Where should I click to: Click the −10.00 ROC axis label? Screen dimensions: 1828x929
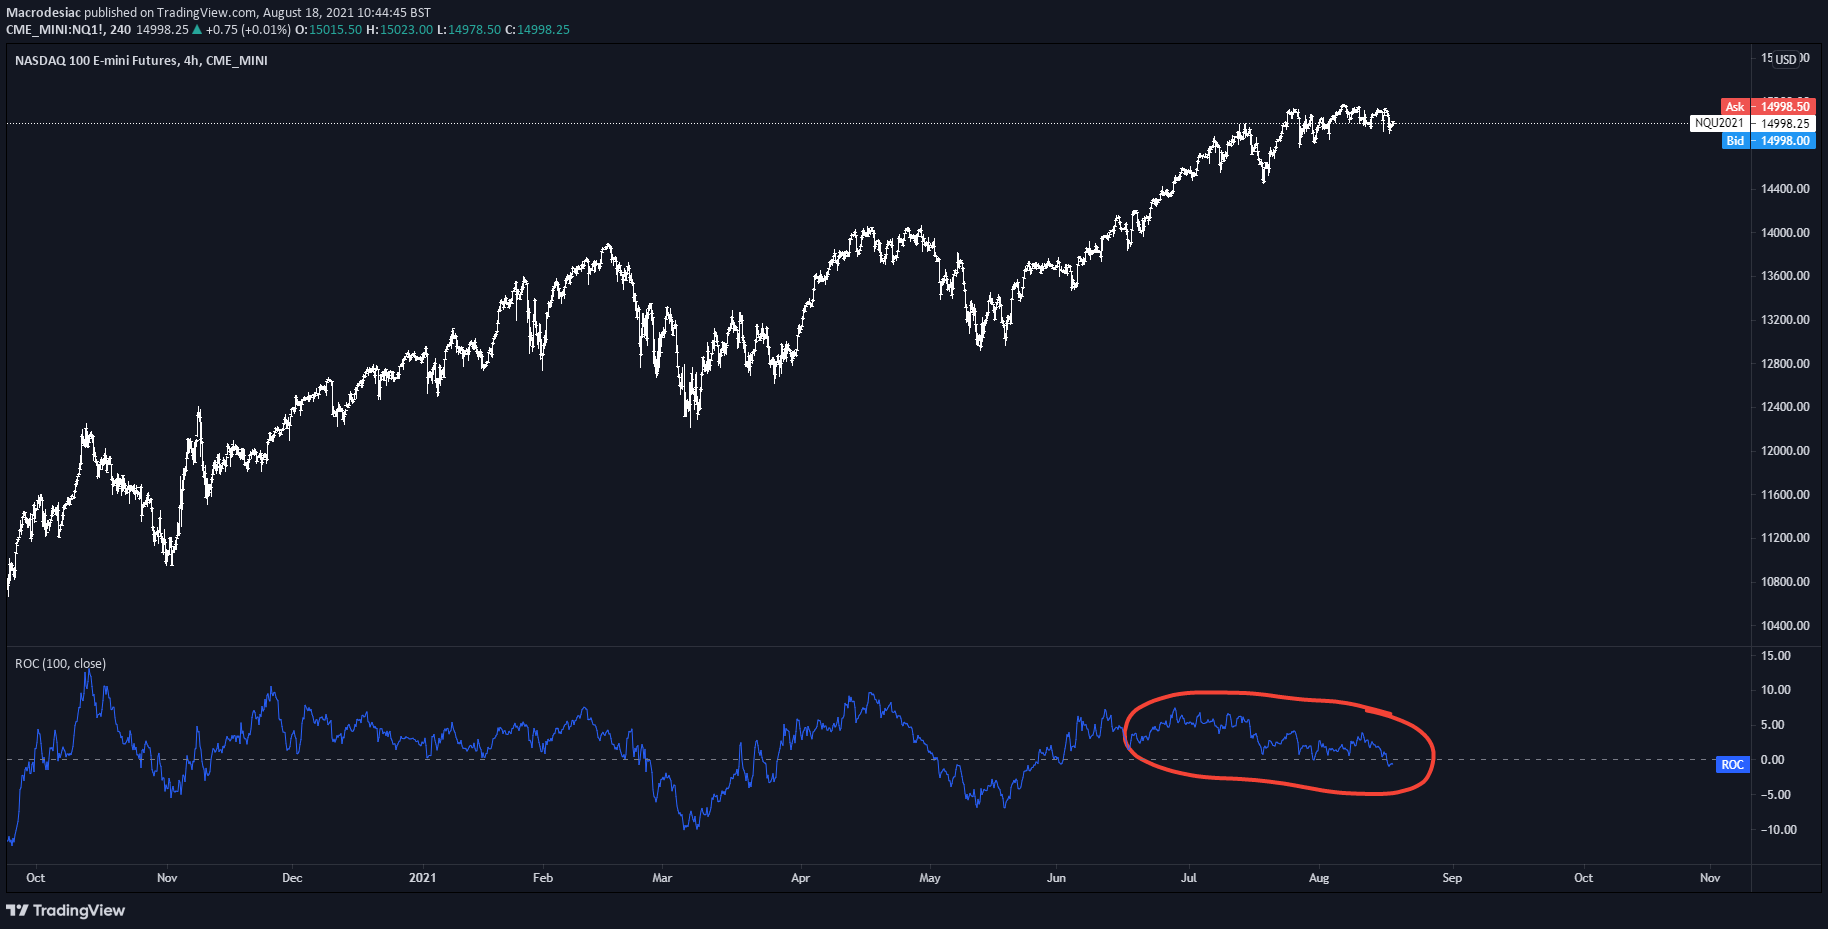click(1779, 829)
